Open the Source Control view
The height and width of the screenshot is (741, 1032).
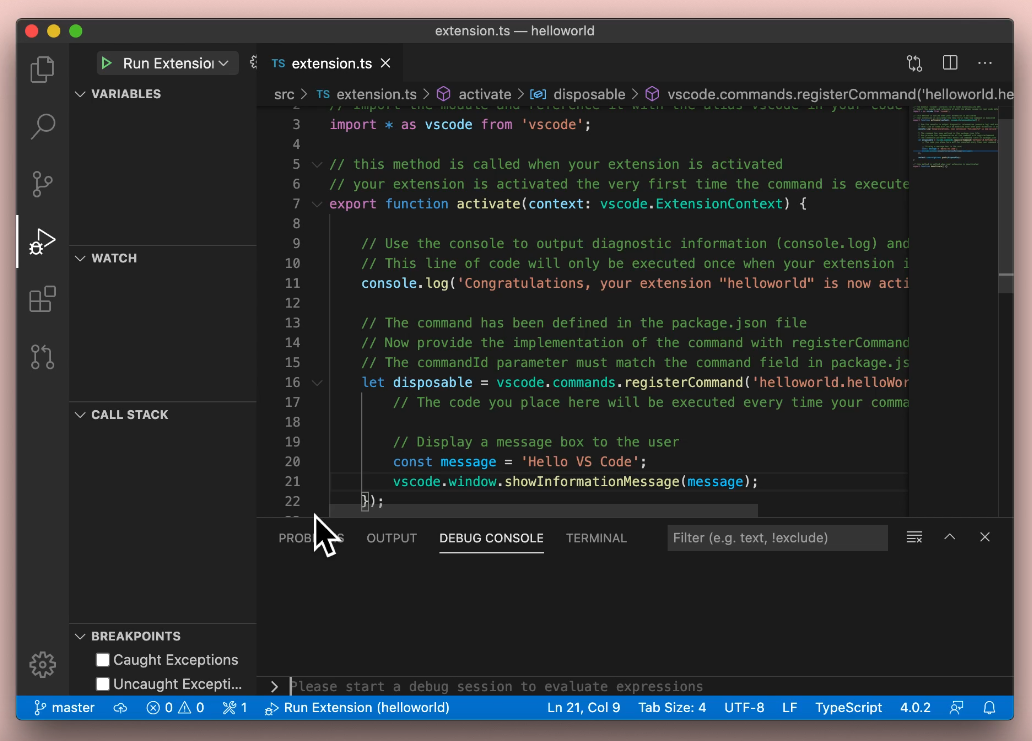point(42,184)
